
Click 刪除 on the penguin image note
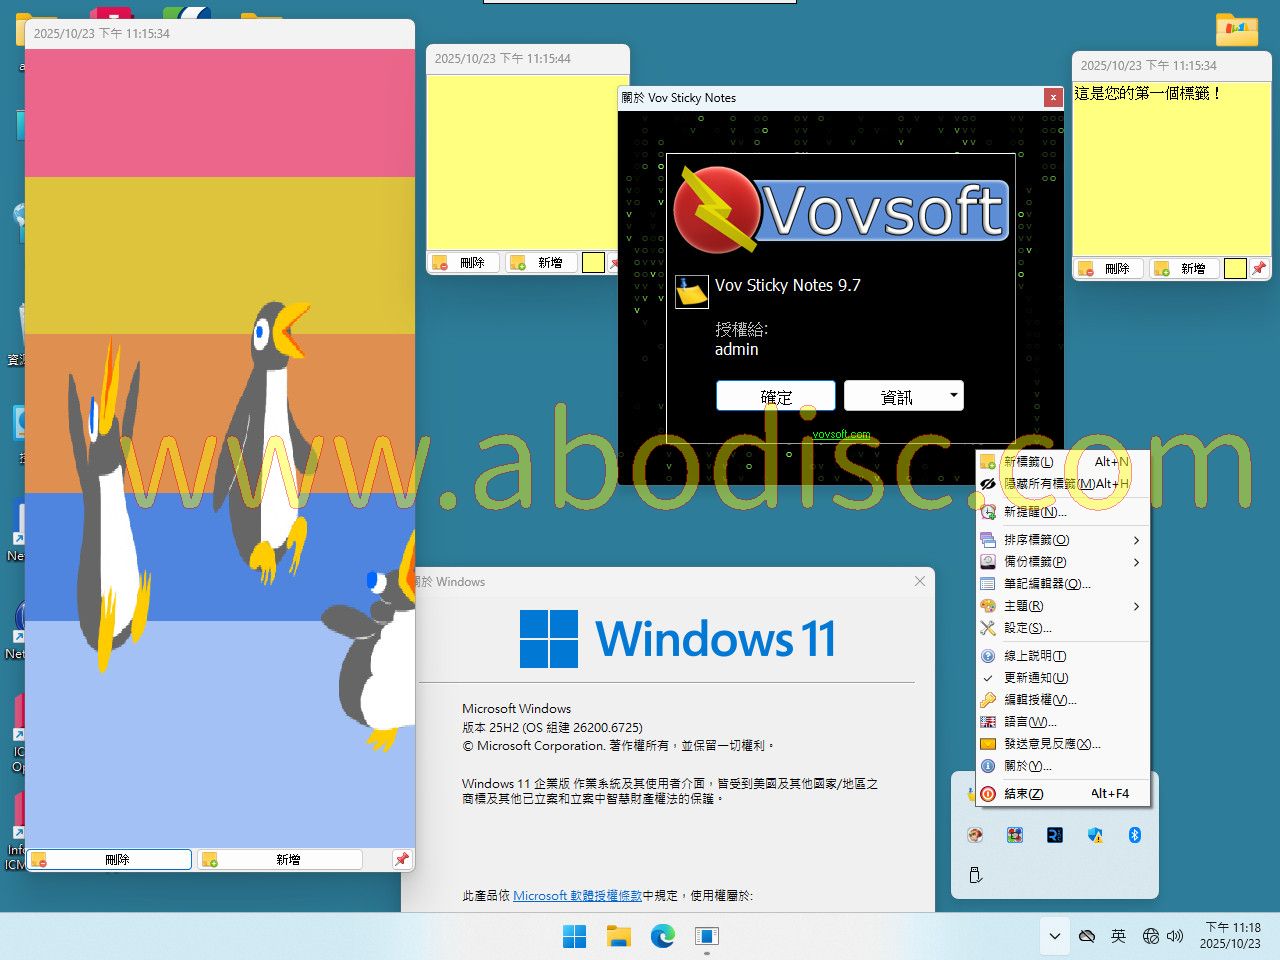click(x=110, y=859)
